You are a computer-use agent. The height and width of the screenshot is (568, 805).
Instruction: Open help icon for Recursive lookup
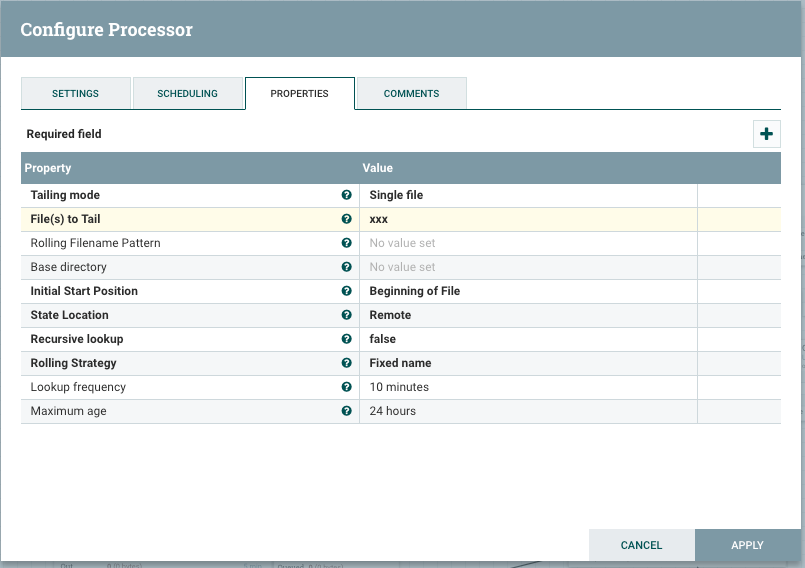point(347,339)
